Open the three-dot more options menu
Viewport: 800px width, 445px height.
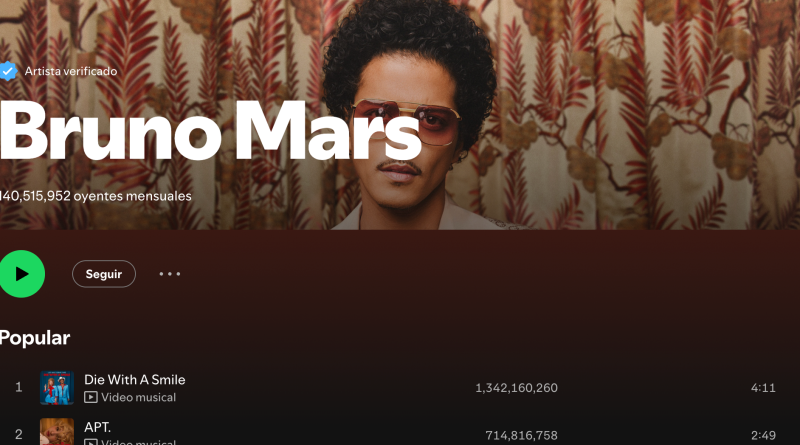(x=169, y=274)
